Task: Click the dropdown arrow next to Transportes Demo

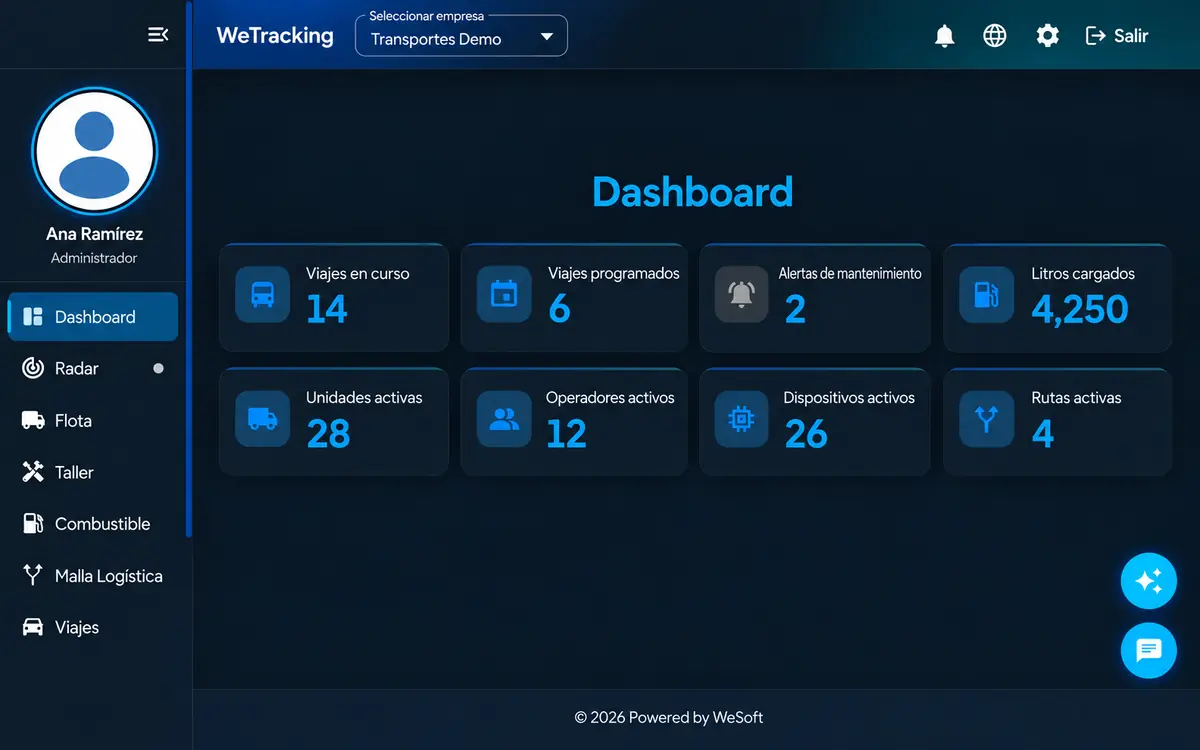Action: [x=546, y=37]
